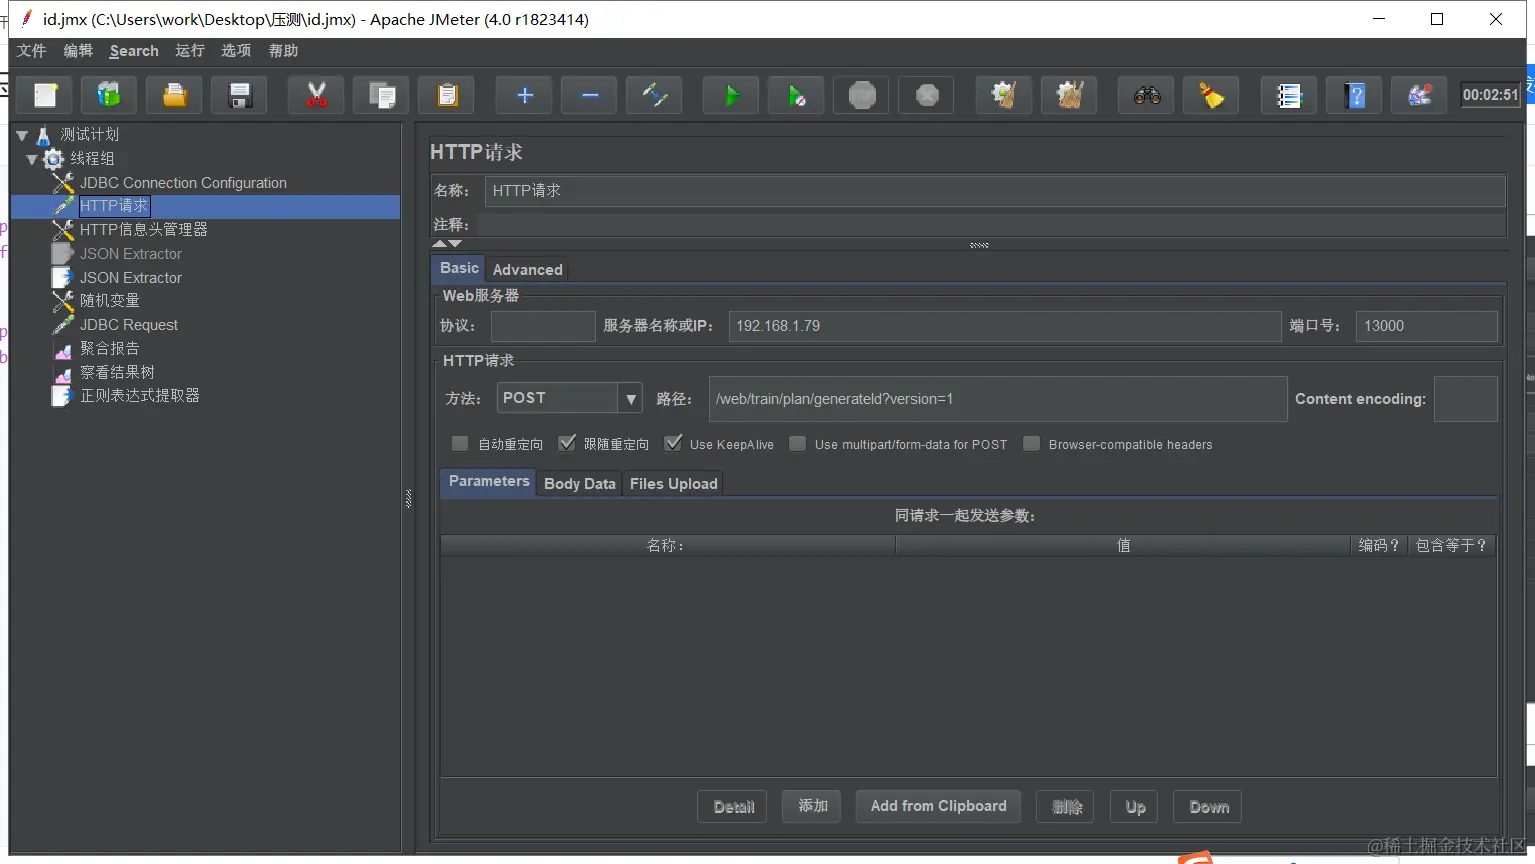
Task: Cut the selection with scissors icon
Action: point(316,95)
